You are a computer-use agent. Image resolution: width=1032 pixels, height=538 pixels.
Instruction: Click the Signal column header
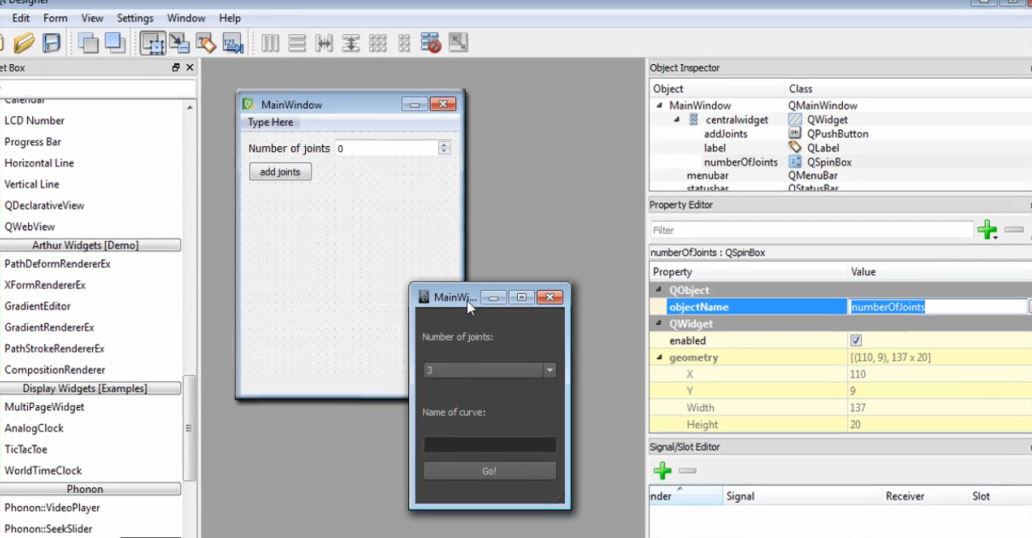click(740, 496)
